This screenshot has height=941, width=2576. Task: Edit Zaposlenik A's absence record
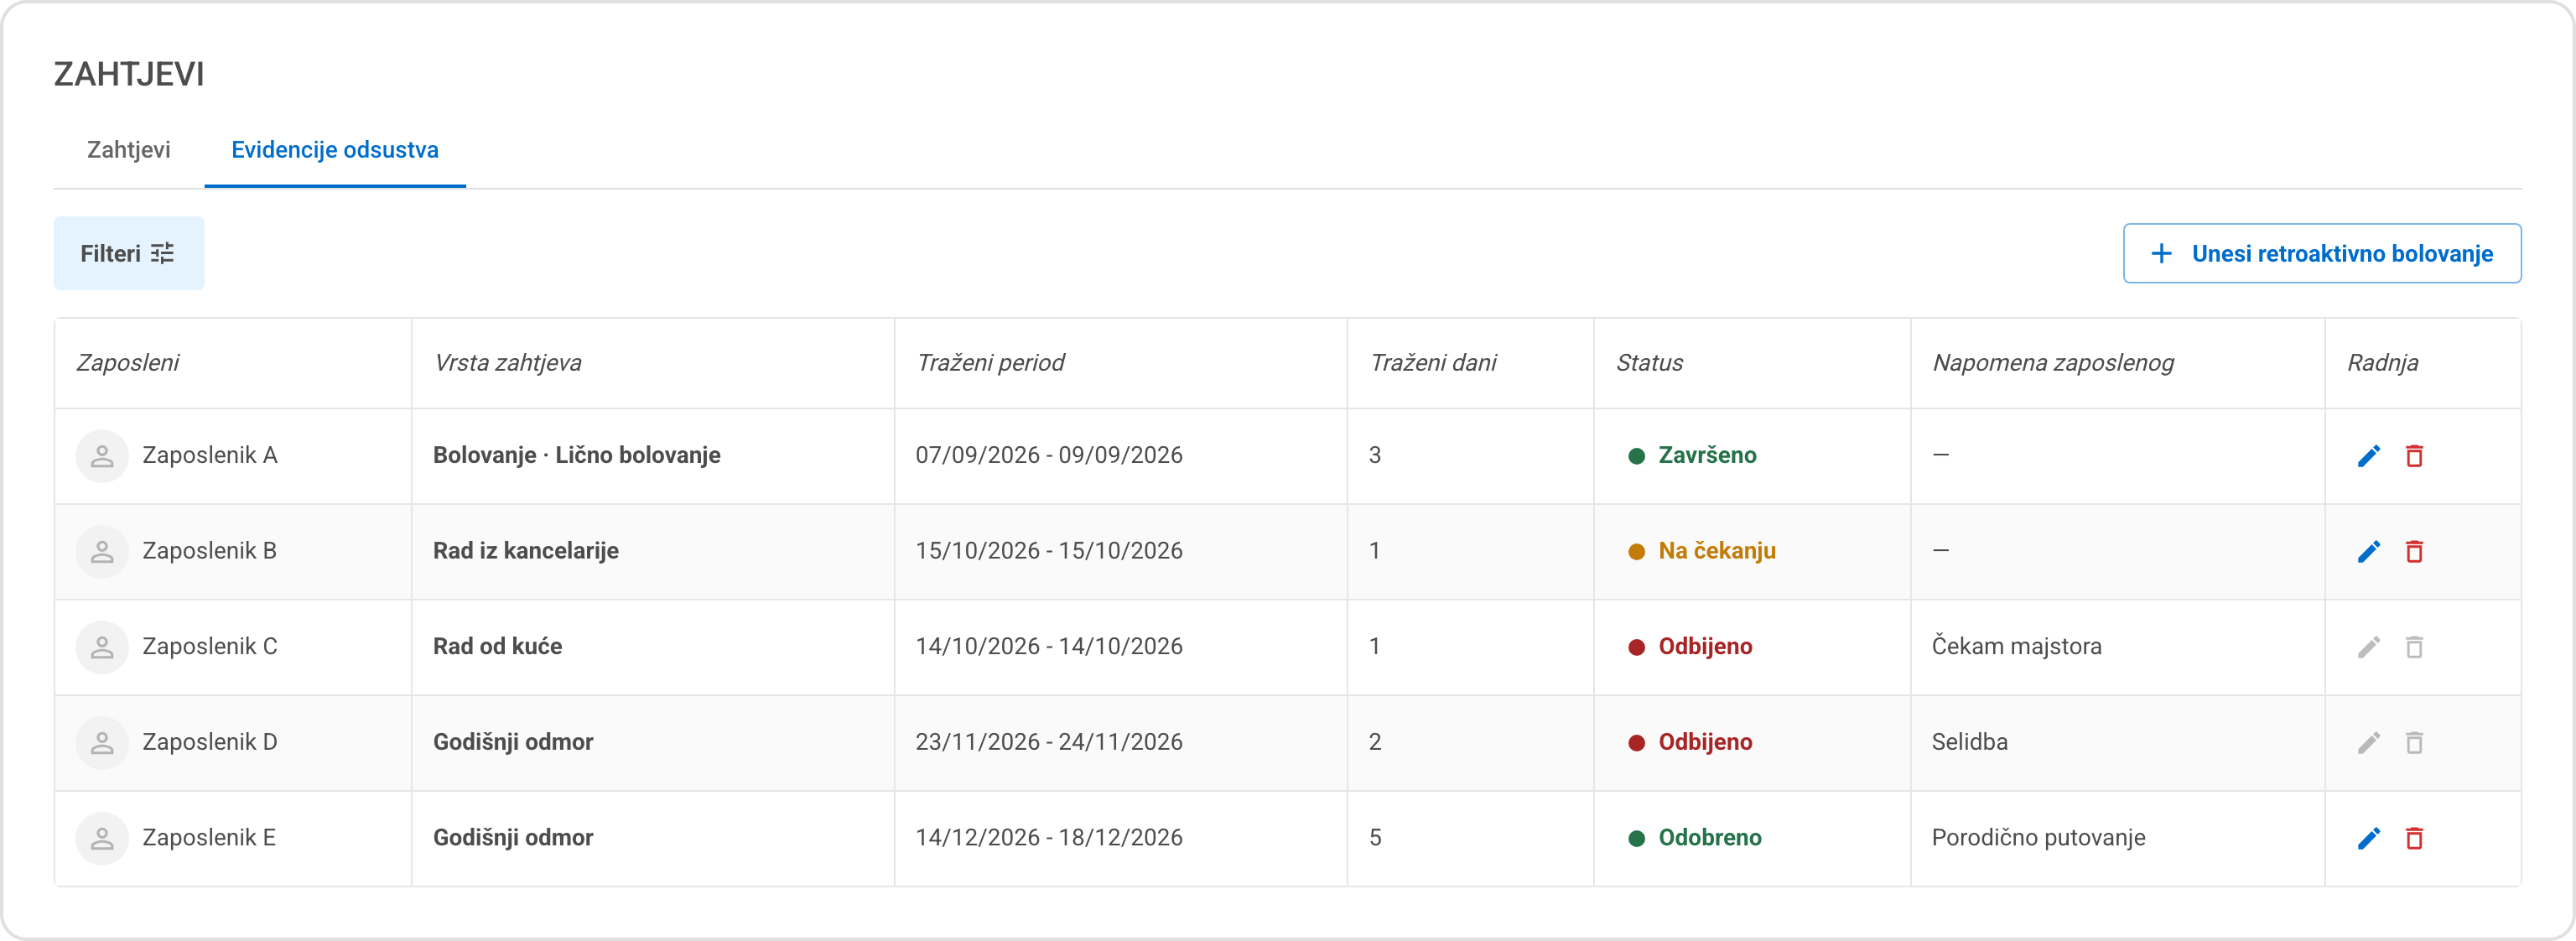(x=2368, y=456)
